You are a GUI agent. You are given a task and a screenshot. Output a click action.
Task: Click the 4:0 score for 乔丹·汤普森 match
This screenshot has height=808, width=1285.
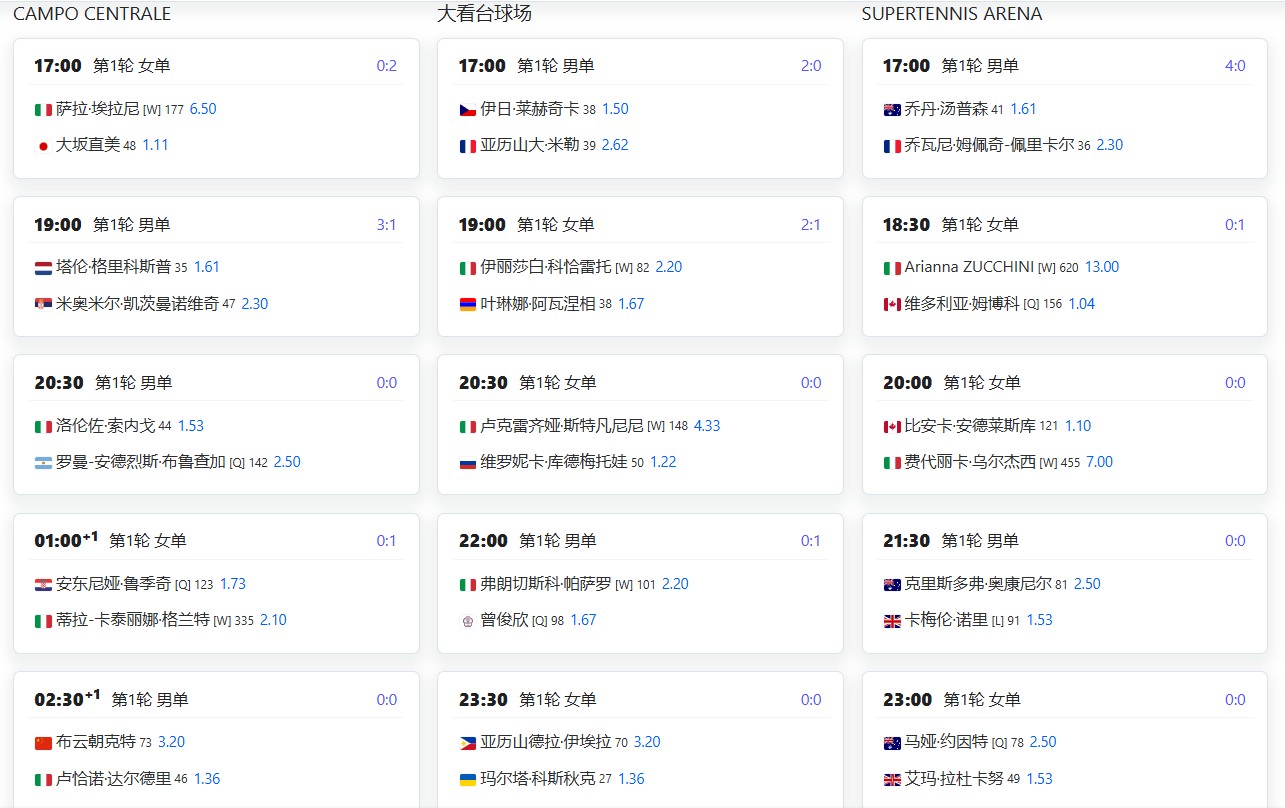click(x=1235, y=66)
